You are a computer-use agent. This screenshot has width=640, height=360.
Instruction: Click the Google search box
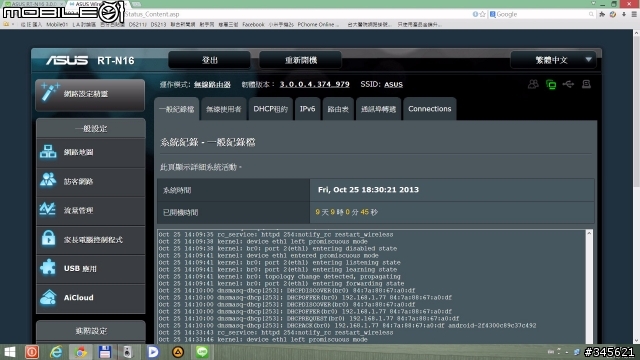point(542,14)
